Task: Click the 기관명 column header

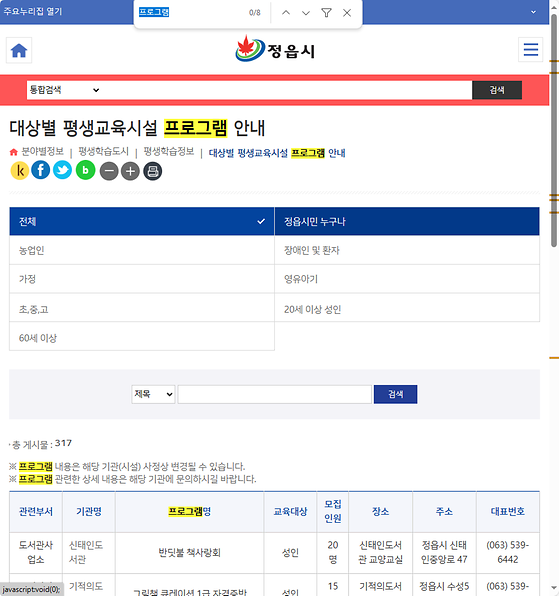Action: coord(89,512)
